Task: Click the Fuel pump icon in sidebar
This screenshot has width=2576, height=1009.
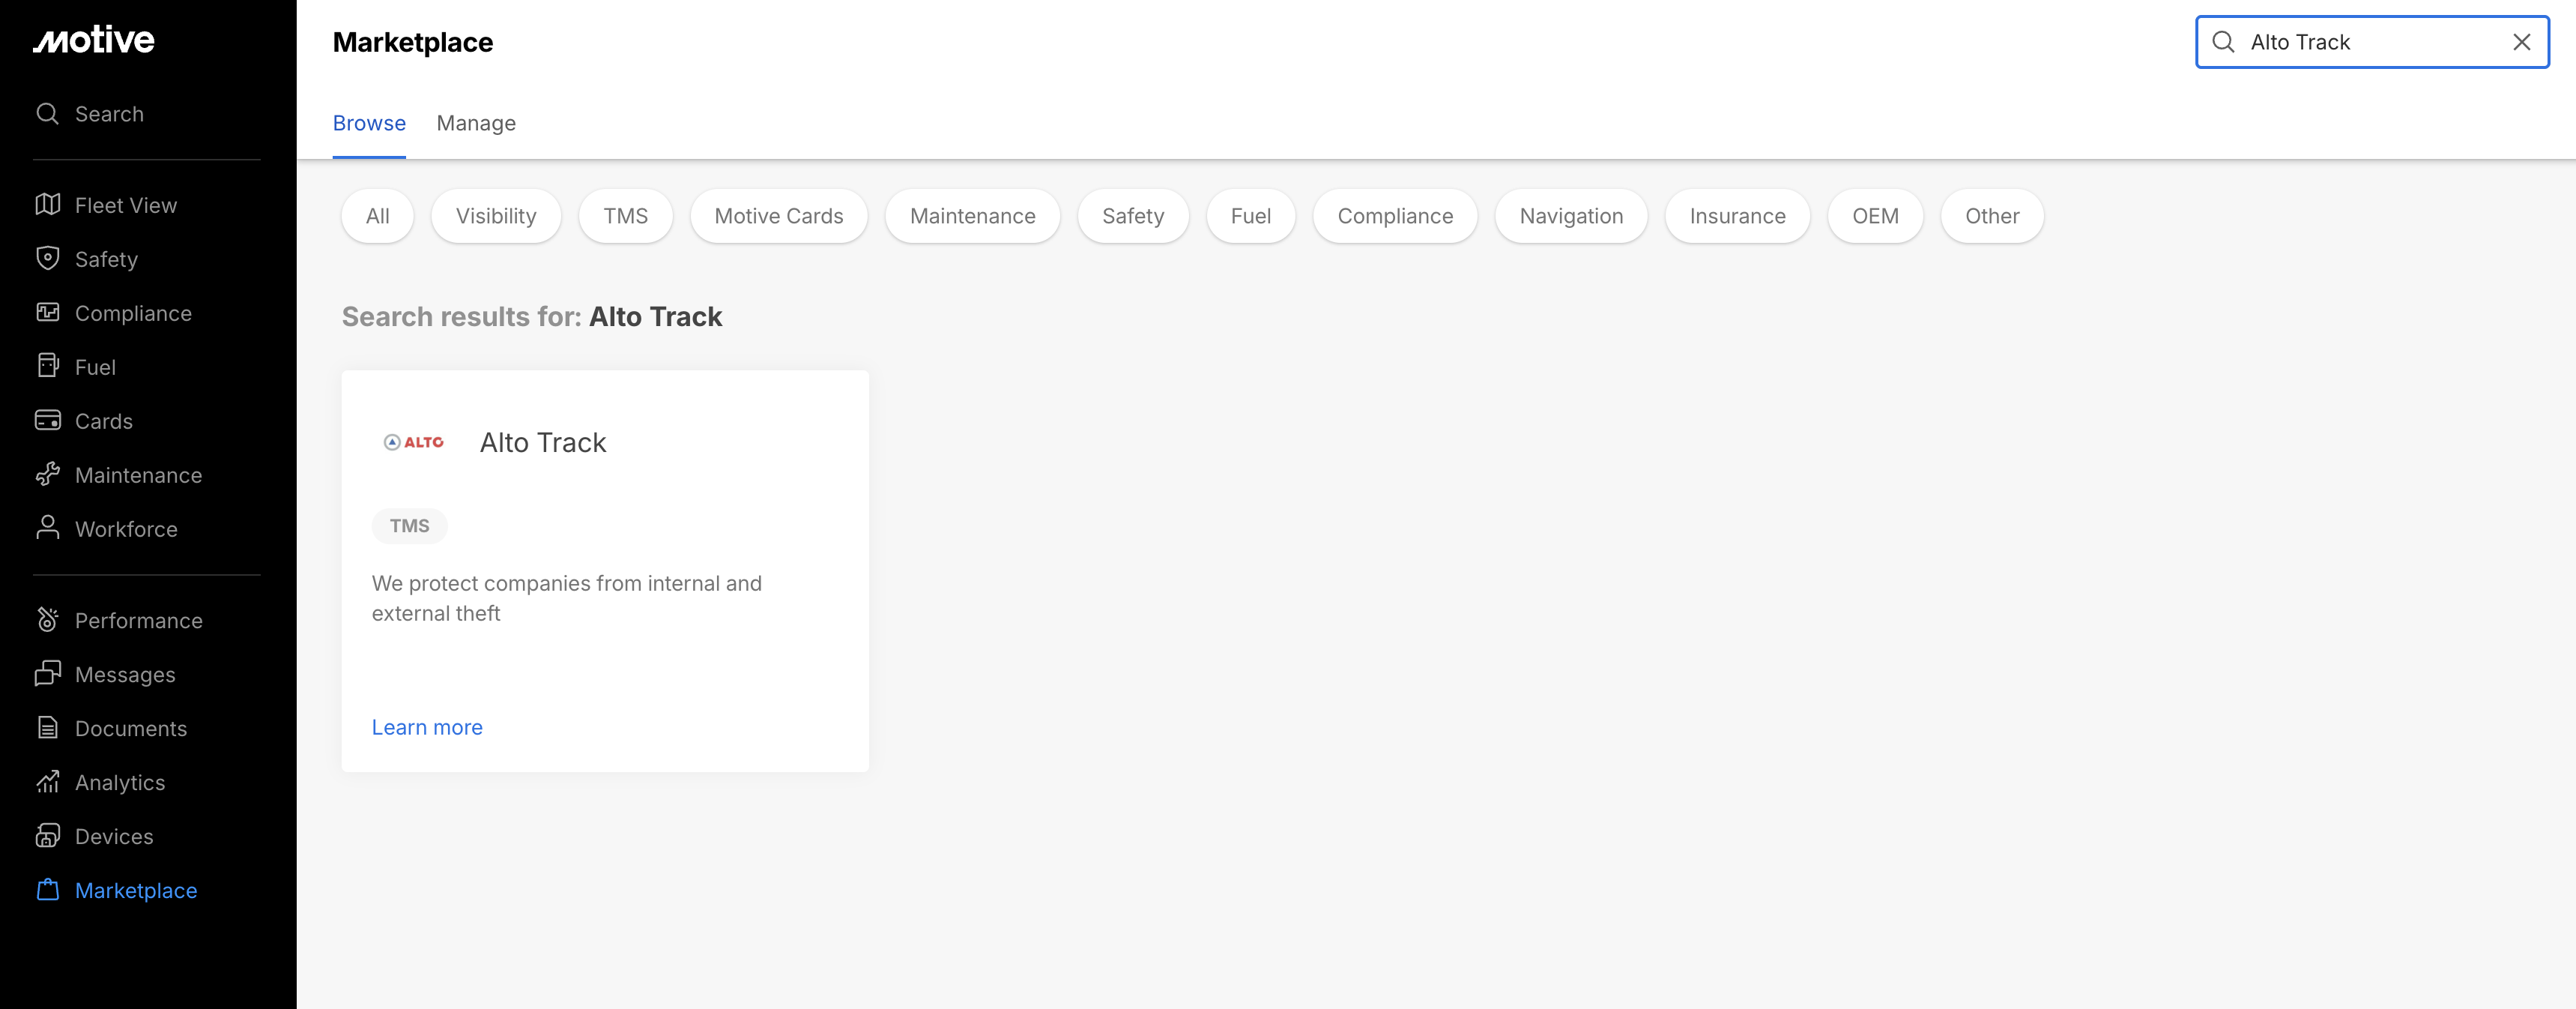Action: coord(47,366)
